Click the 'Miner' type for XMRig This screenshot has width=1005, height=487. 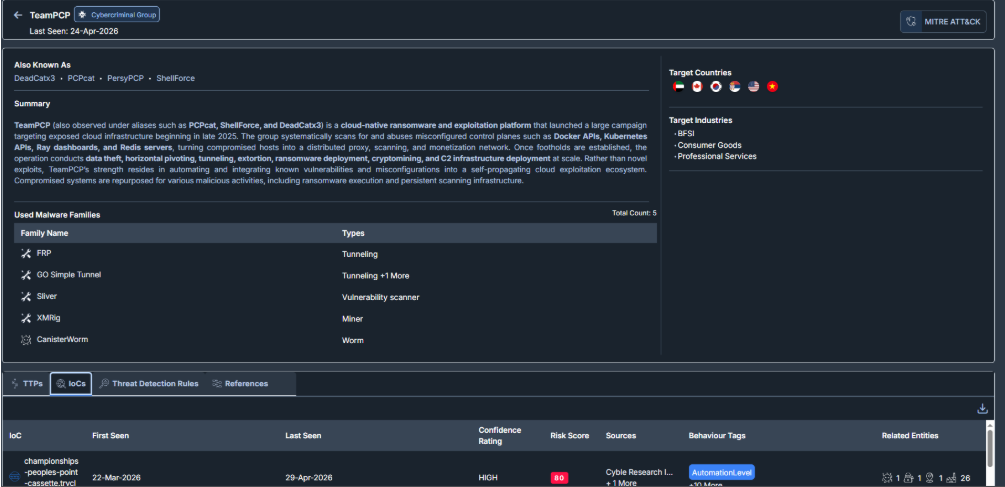353,318
